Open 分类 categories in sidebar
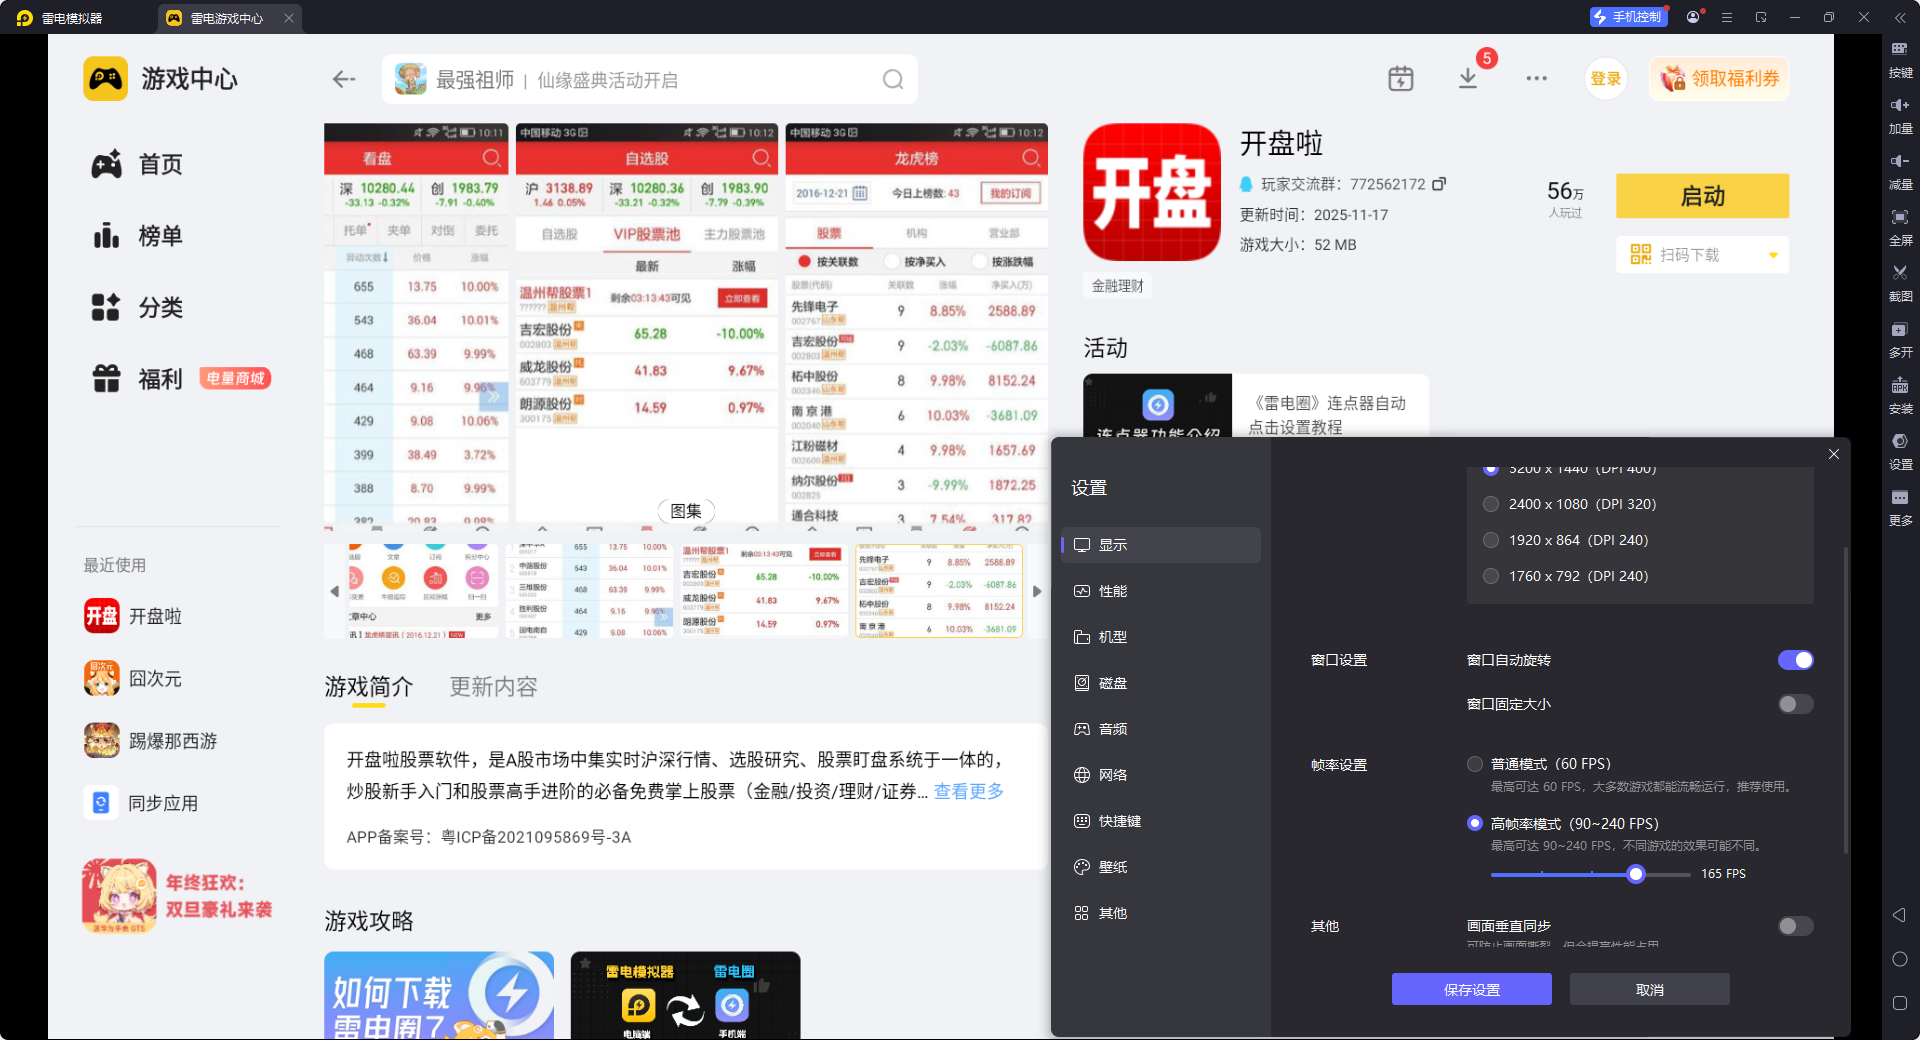This screenshot has width=1920, height=1040. click(137, 308)
